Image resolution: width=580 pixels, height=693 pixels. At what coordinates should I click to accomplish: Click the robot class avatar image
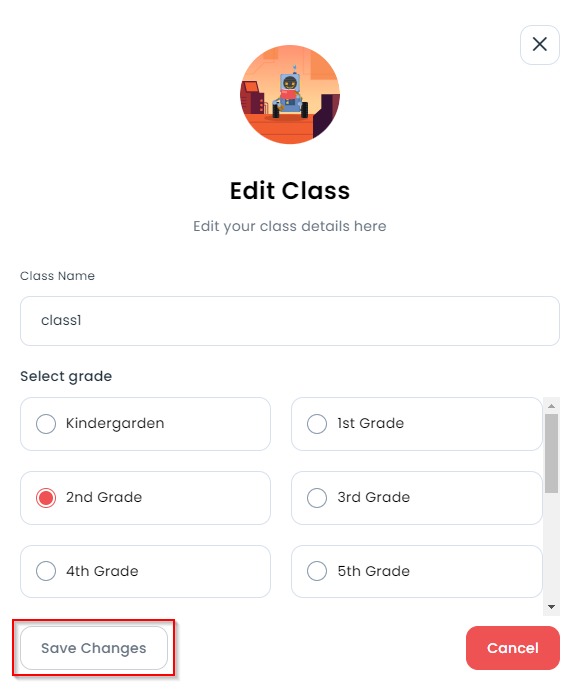(x=290, y=95)
